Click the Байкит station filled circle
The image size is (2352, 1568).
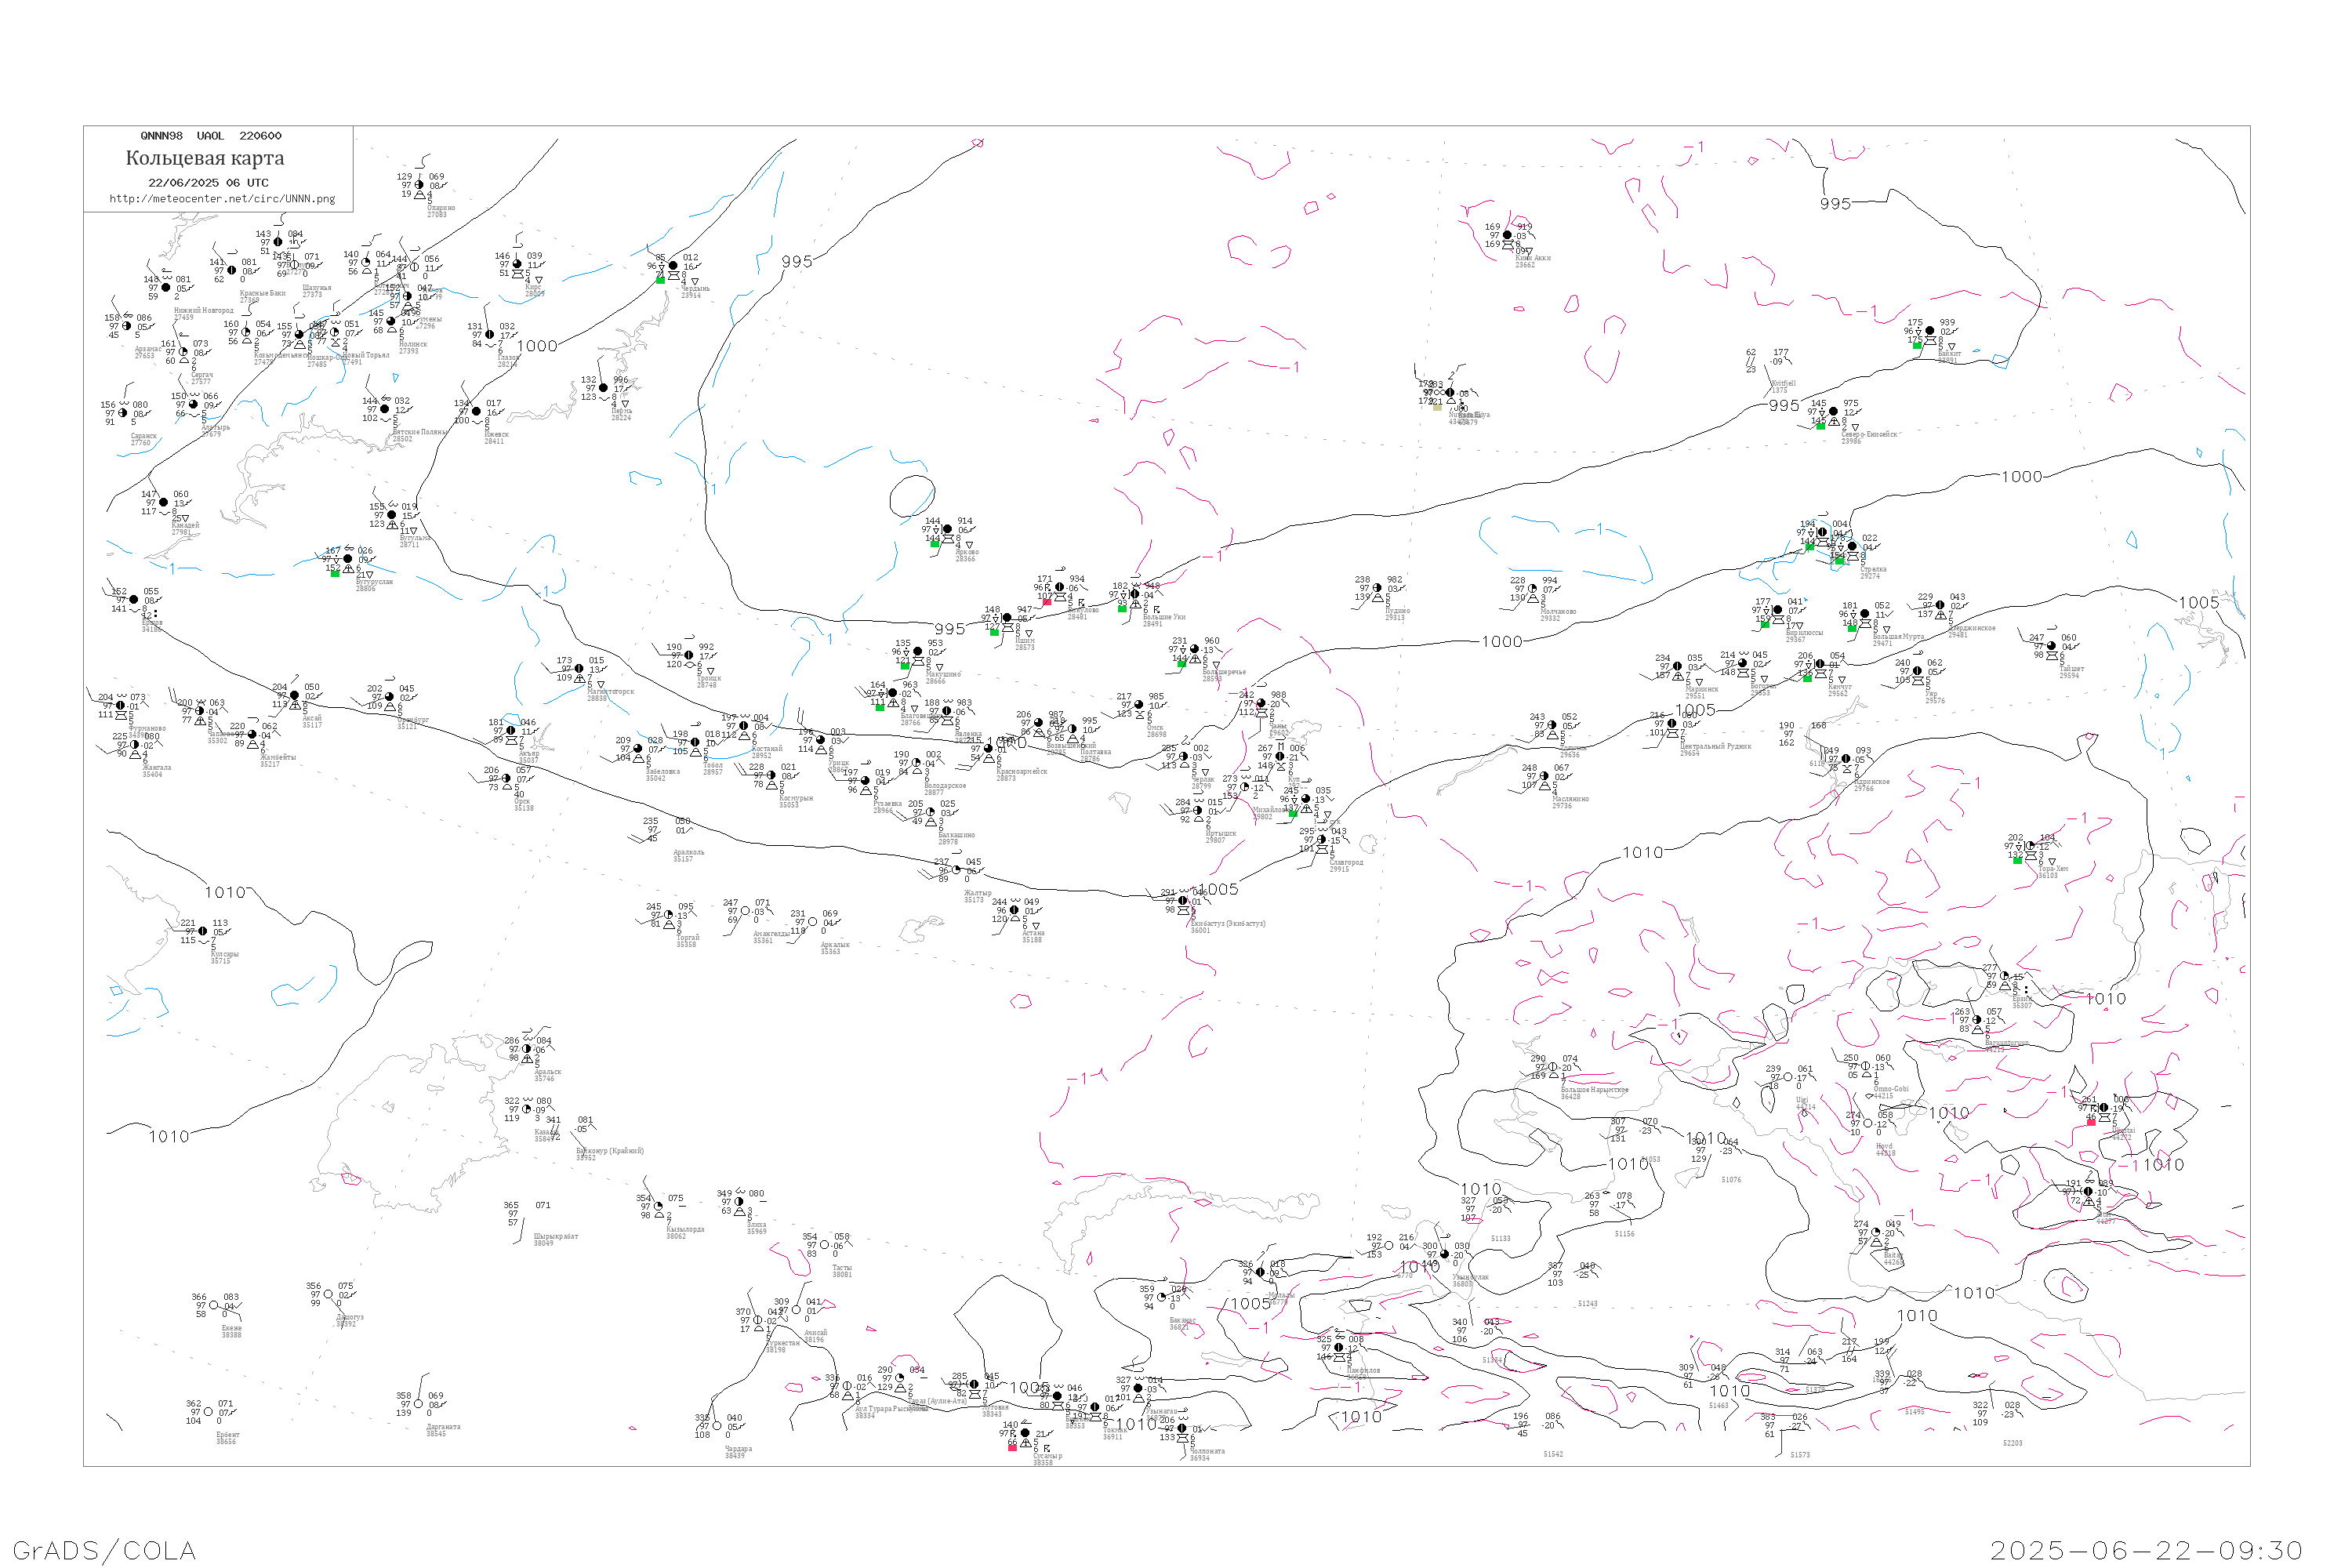(1929, 331)
